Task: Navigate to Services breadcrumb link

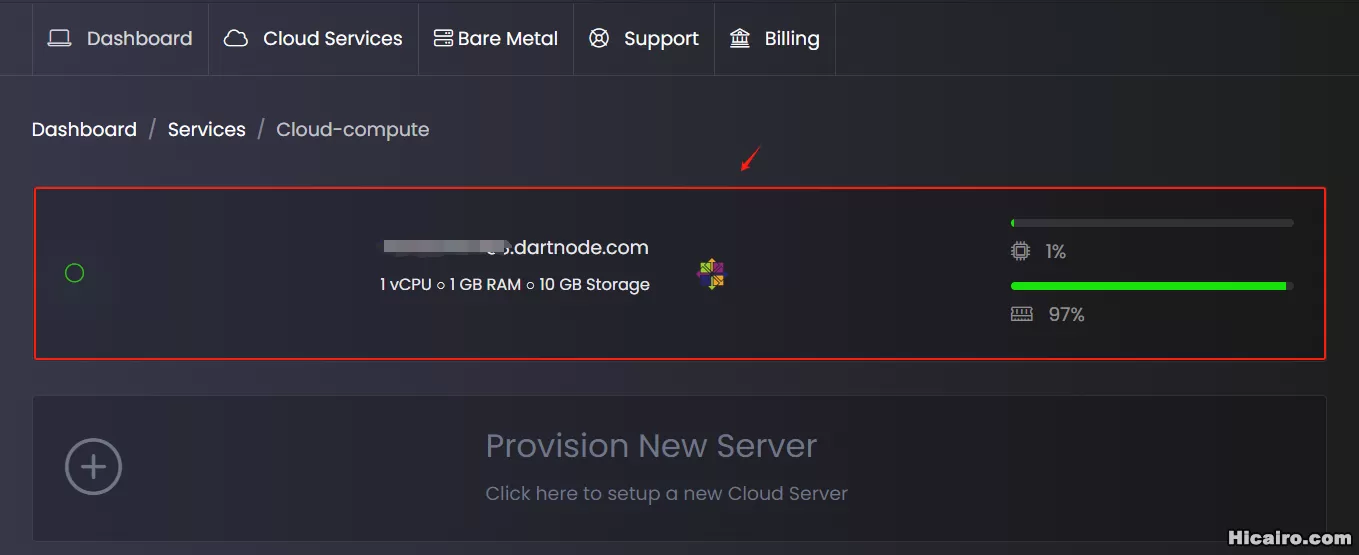Action: (207, 130)
